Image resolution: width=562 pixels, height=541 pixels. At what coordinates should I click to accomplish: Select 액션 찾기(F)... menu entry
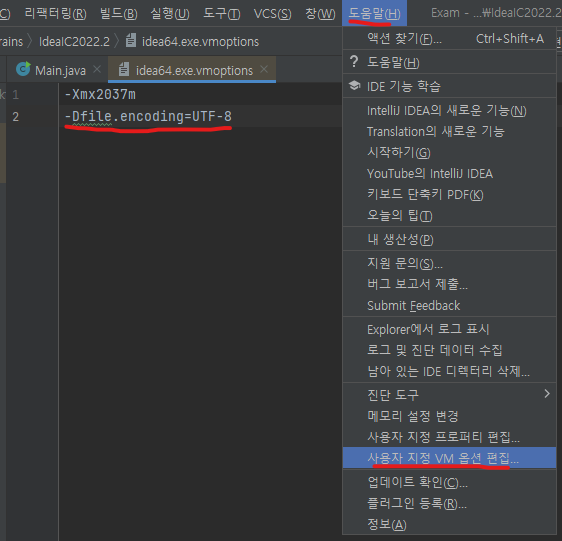(449, 39)
